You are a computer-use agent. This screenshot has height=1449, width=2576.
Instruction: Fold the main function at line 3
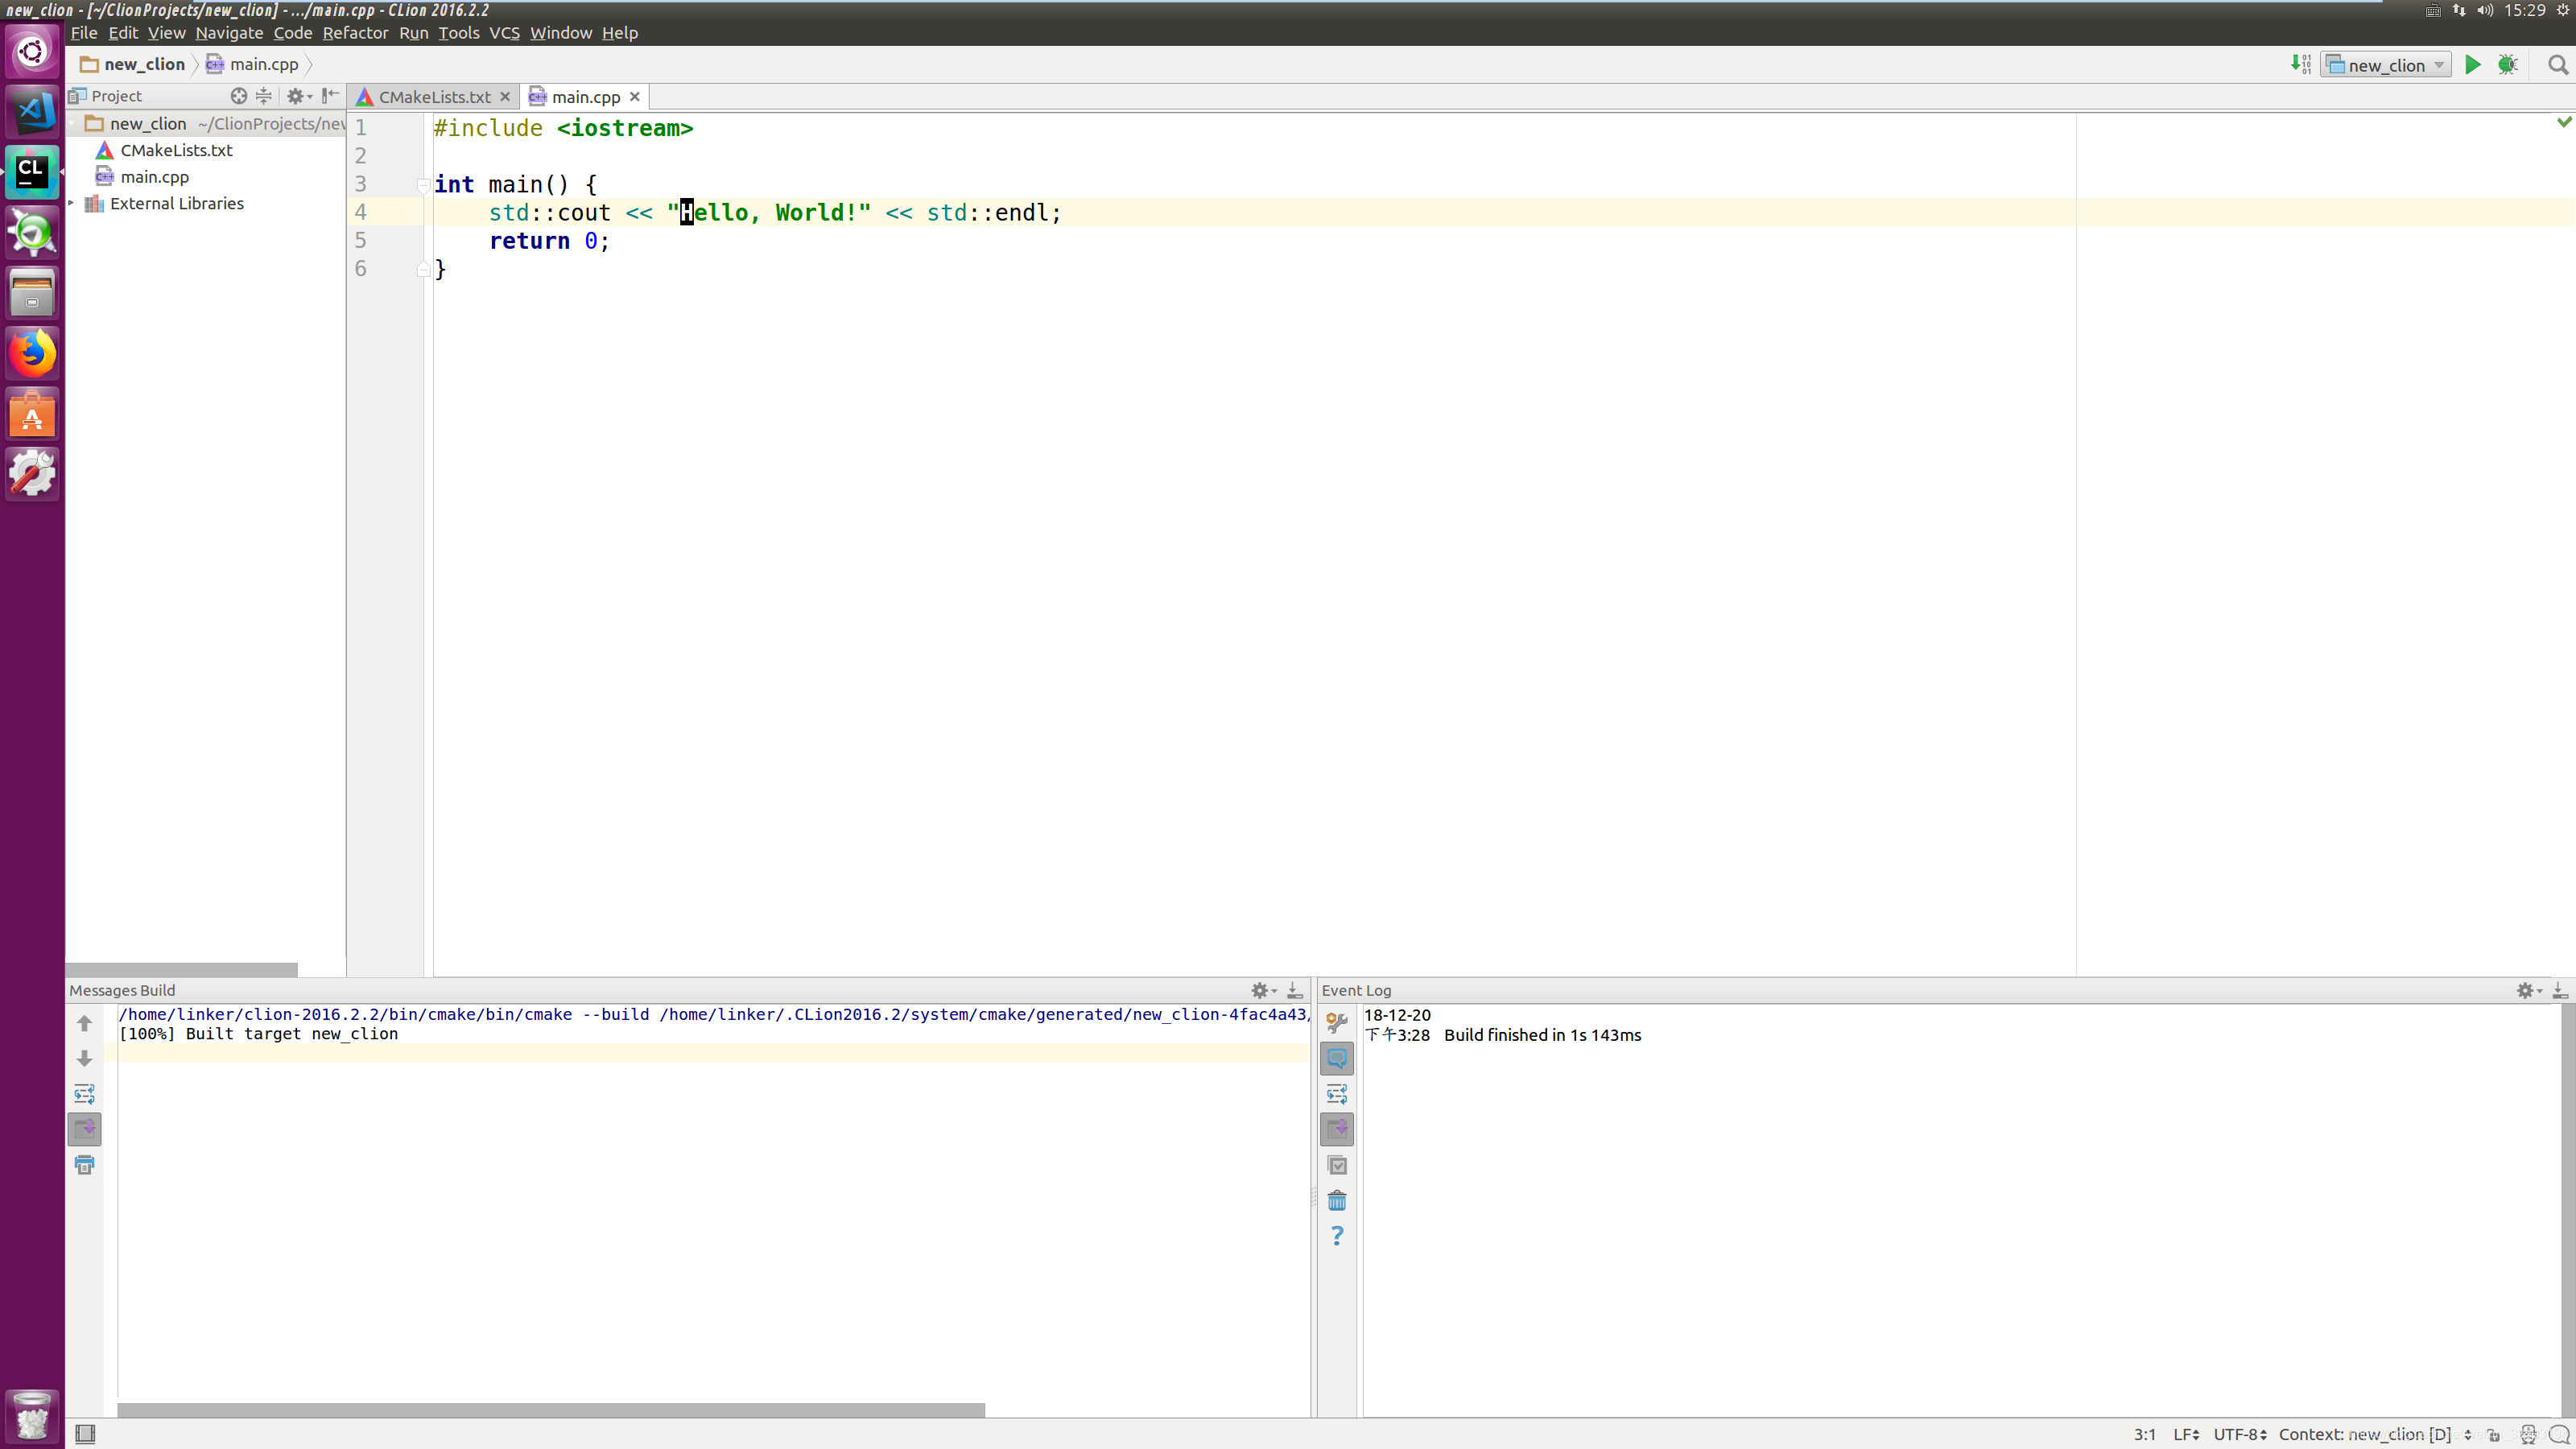tap(423, 184)
